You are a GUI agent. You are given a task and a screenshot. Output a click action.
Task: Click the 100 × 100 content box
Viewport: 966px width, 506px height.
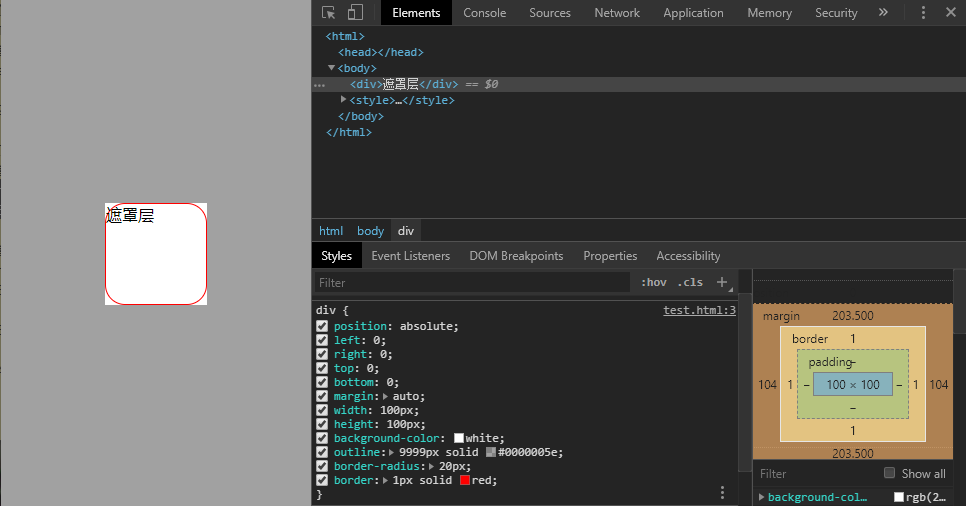click(x=853, y=385)
